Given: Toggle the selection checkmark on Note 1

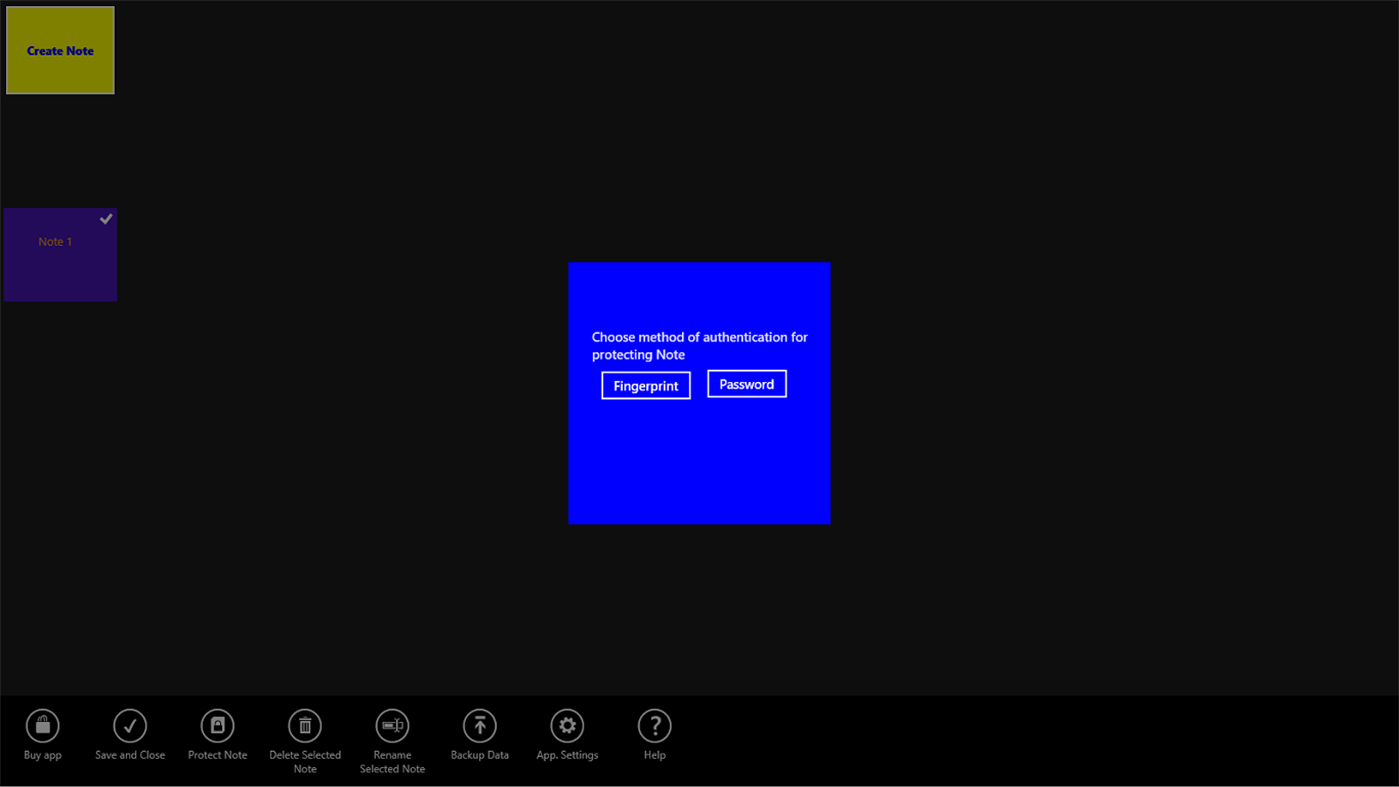Looking at the screenshot, I should click(106, 218).
